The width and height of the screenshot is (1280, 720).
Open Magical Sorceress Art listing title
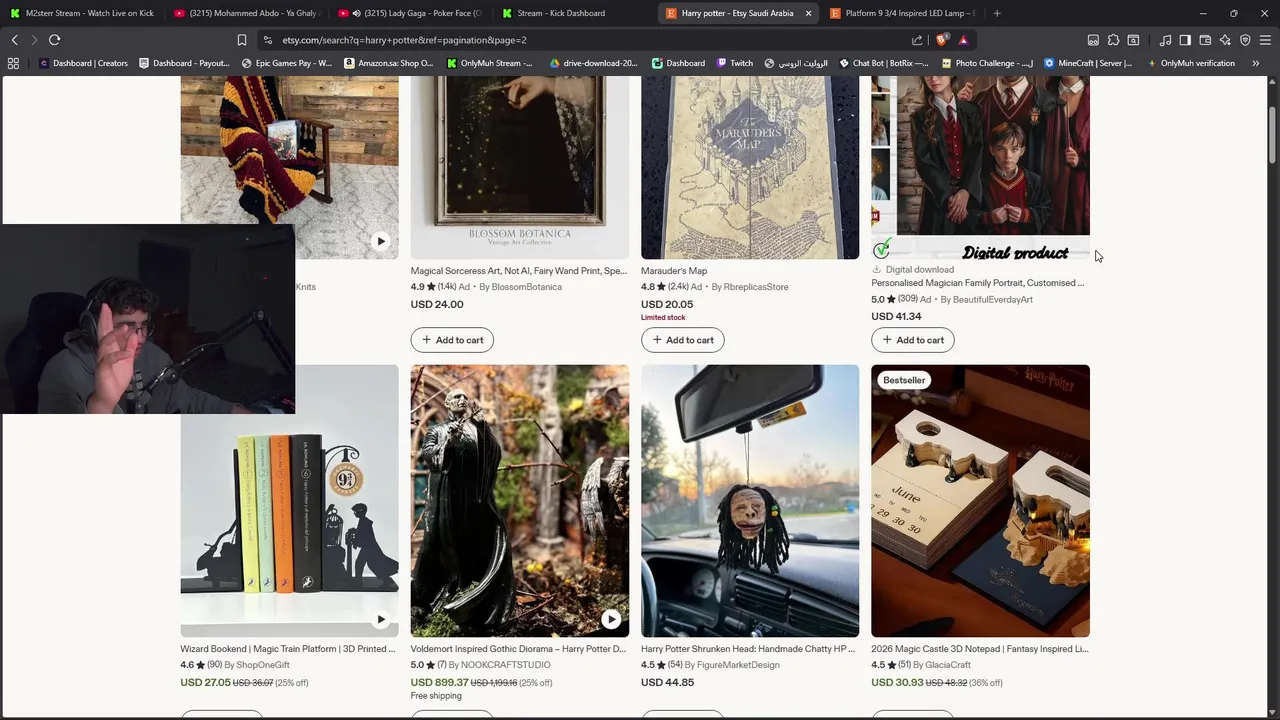518,271
